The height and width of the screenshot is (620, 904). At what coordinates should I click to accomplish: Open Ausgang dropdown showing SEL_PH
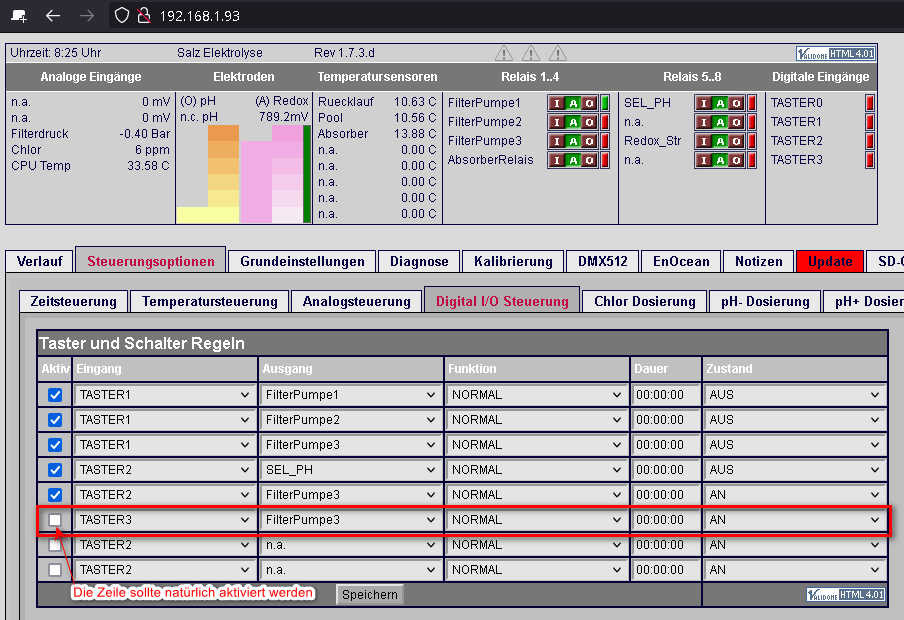click(x=351, y=470)
